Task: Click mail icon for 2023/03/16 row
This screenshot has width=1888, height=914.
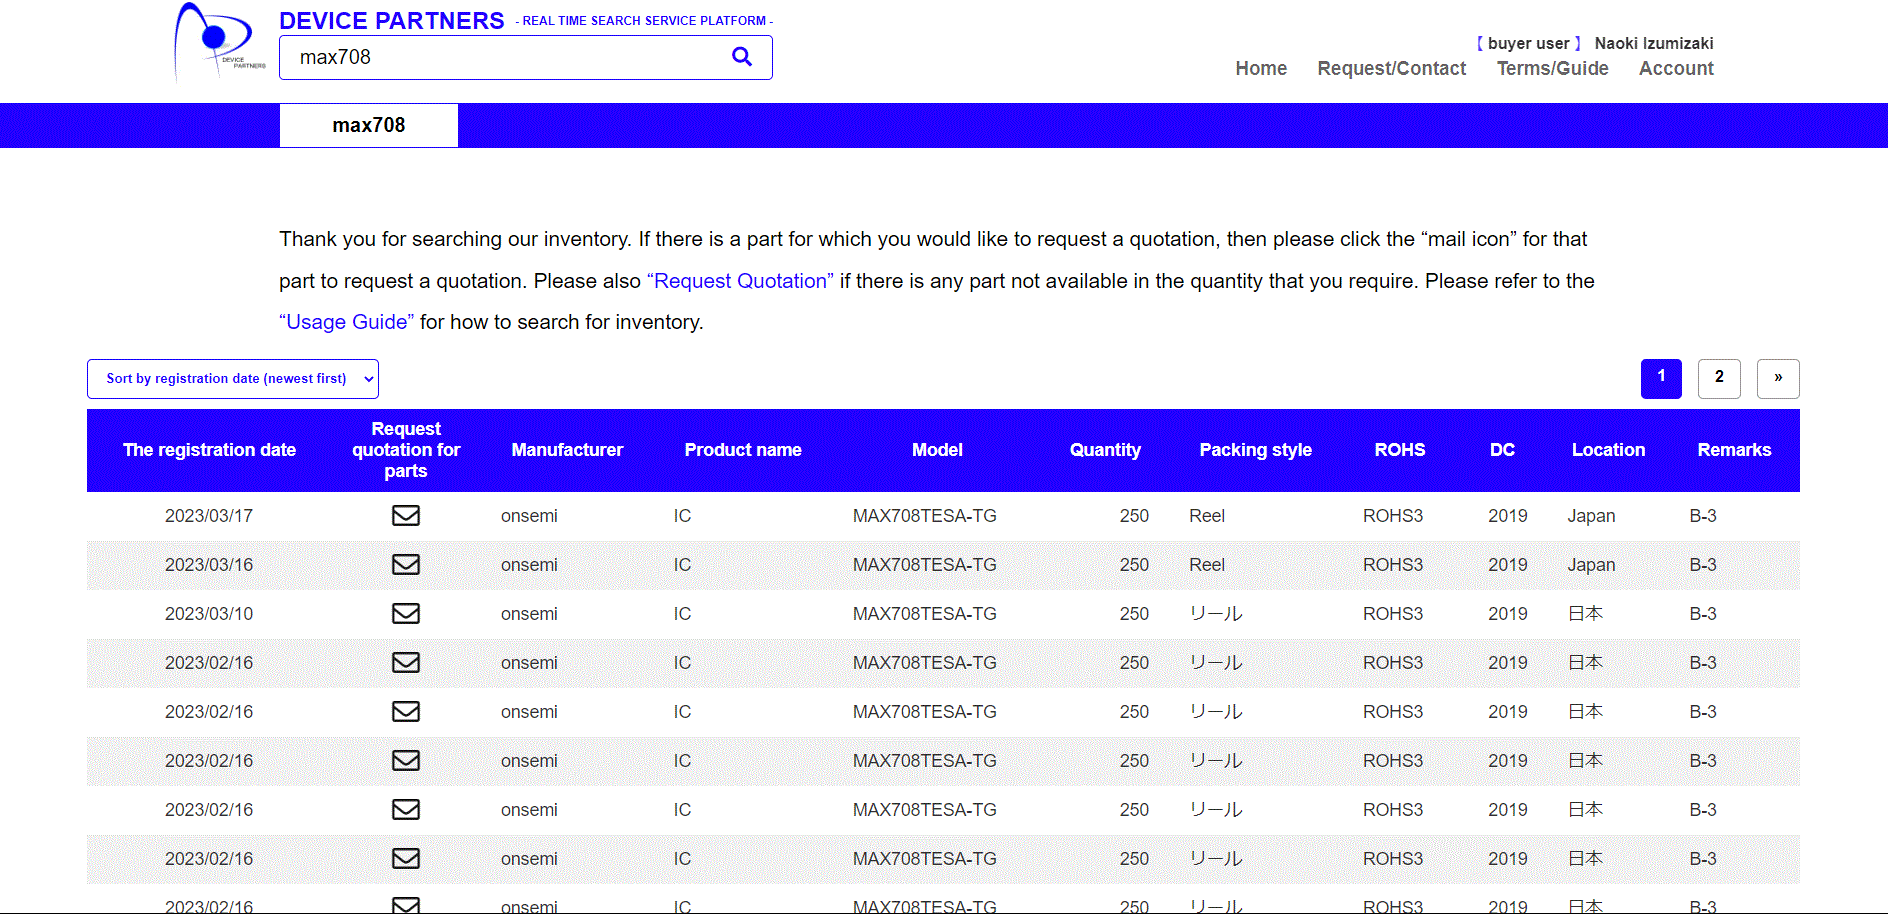Action: click(405, 565)
